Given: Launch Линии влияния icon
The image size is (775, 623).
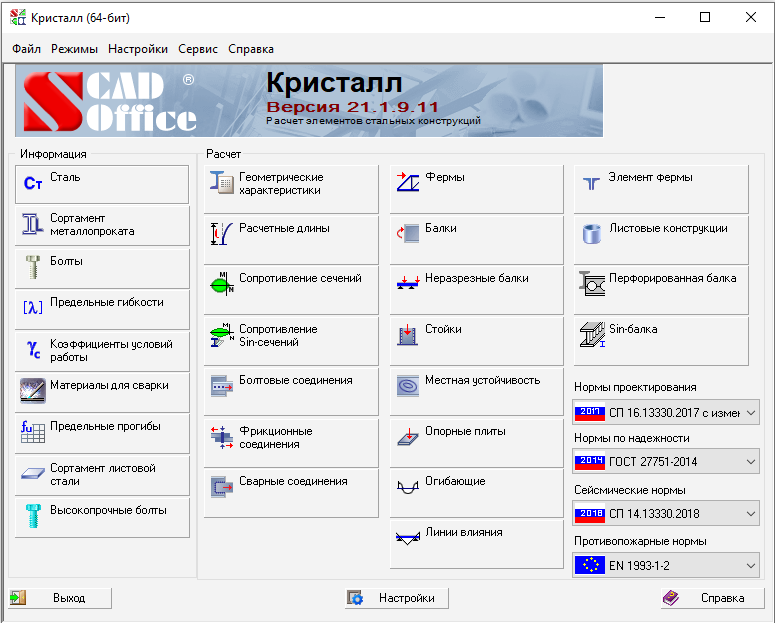Looking at the screenshot, I should [408, 538].
